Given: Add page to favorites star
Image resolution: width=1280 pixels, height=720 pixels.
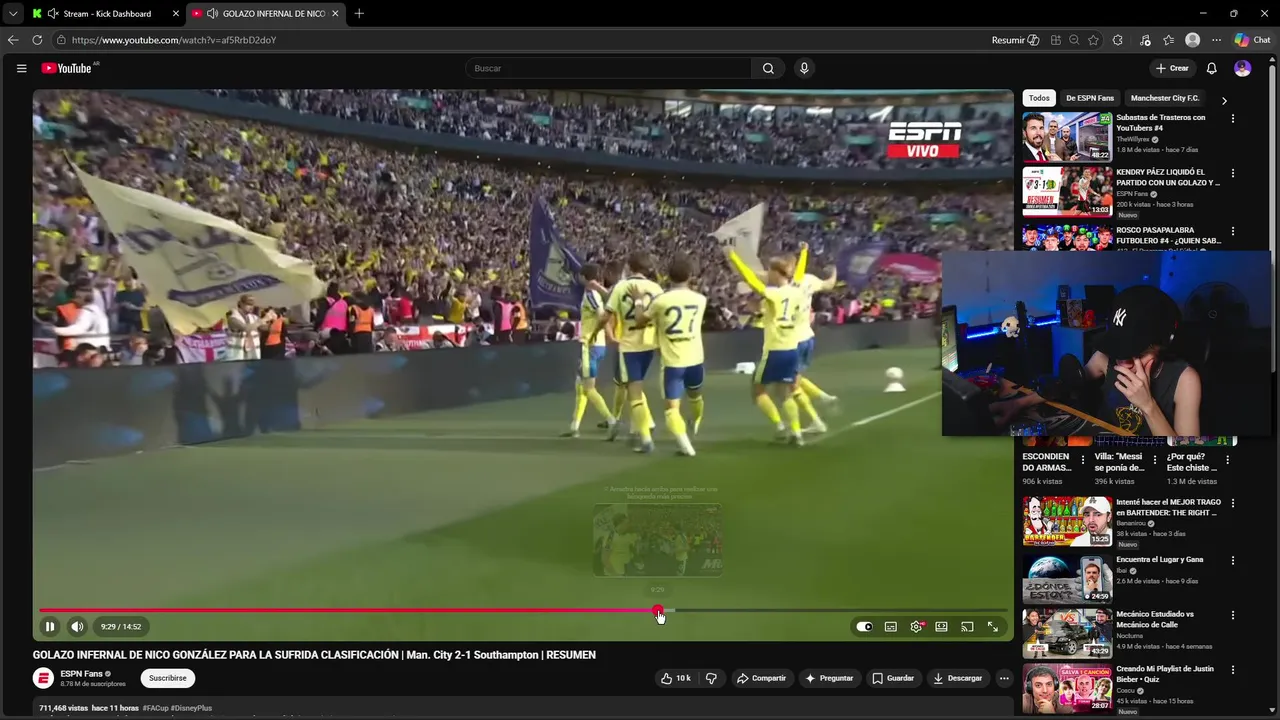Looking at the screenshot, I should 1093,40.
